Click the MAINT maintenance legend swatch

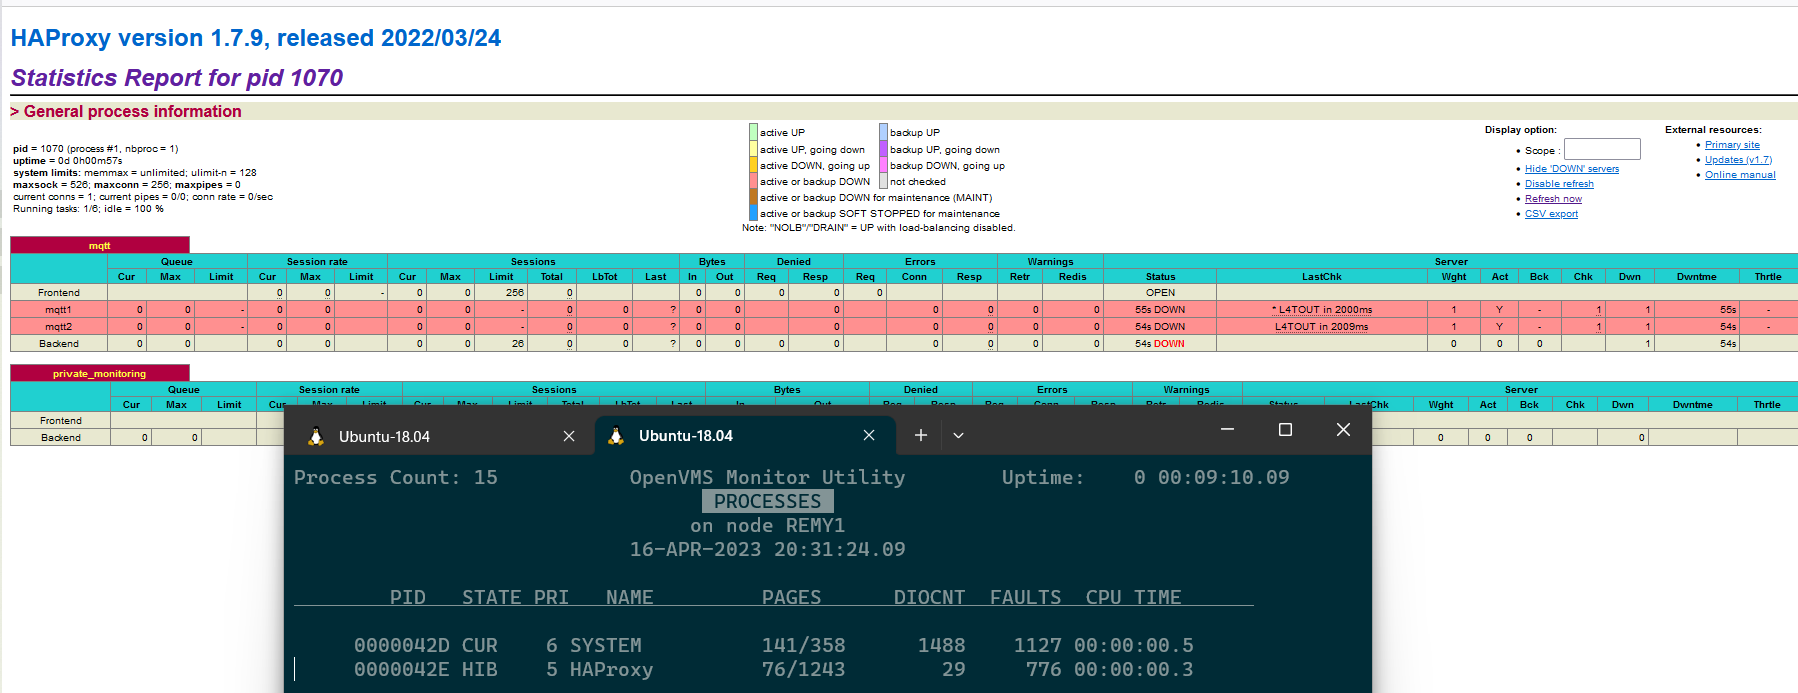(753, 197)
